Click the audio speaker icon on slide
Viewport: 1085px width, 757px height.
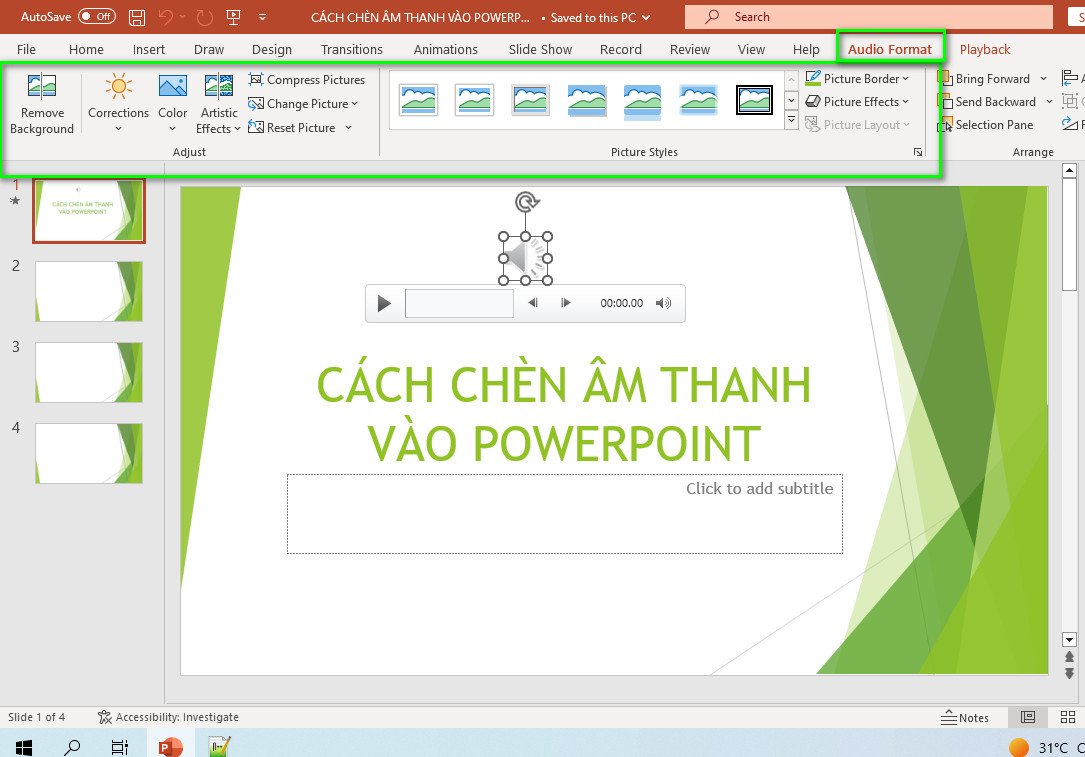coord(525,258)
